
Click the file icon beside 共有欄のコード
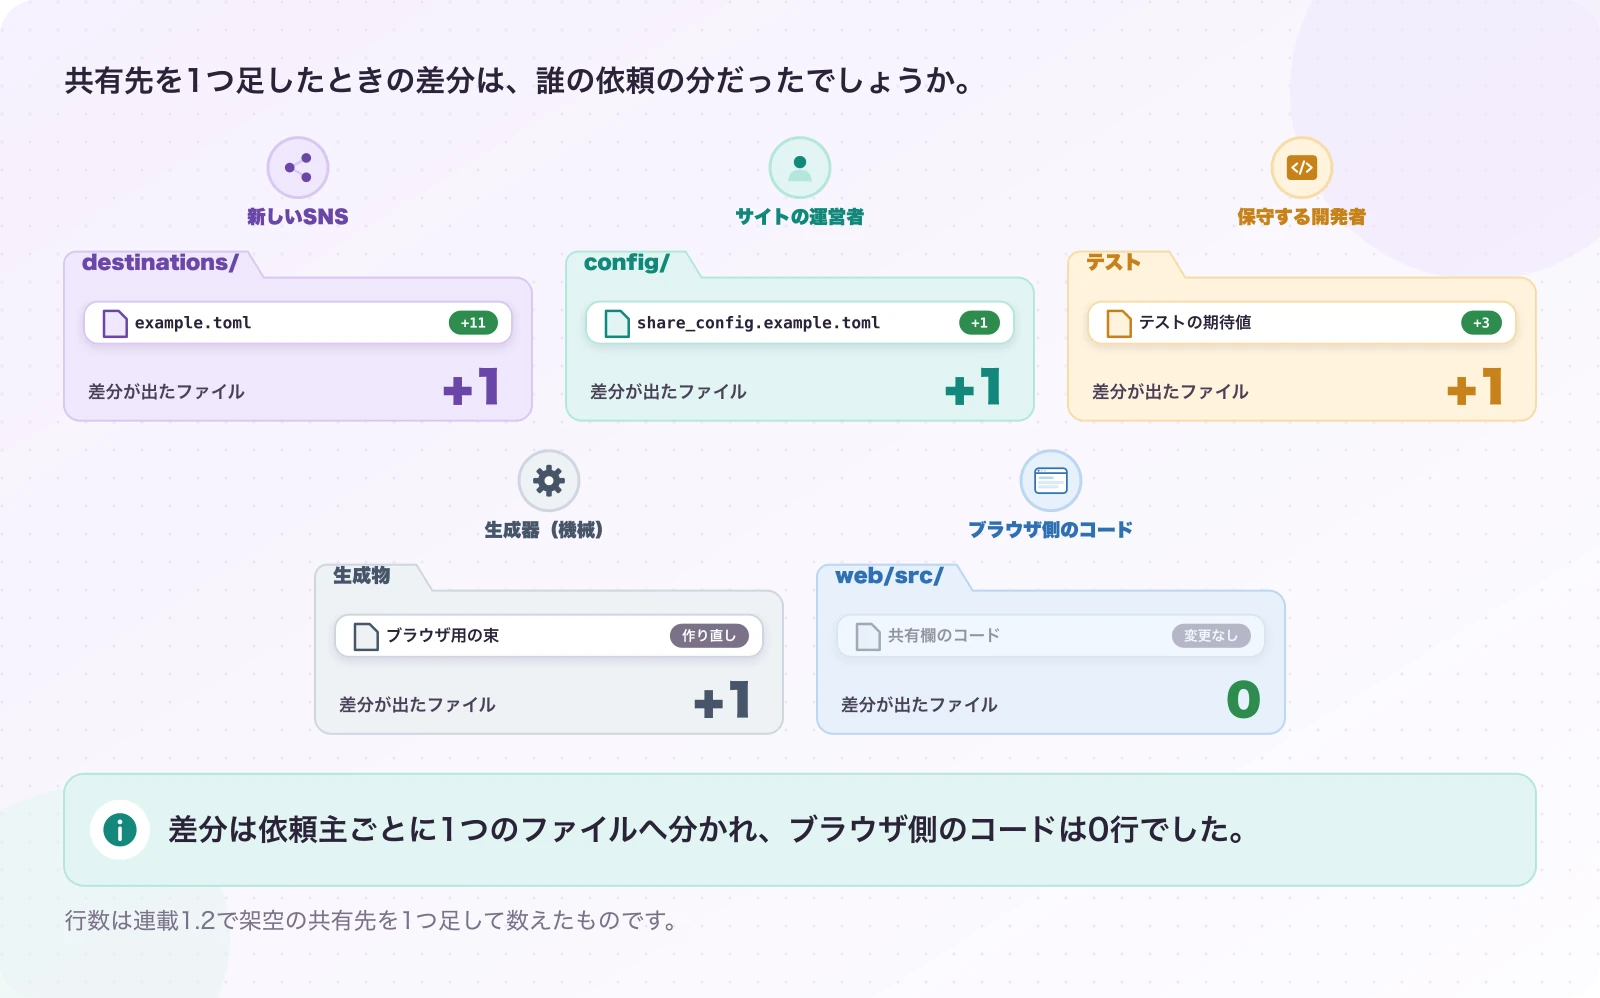click(868, 636)
